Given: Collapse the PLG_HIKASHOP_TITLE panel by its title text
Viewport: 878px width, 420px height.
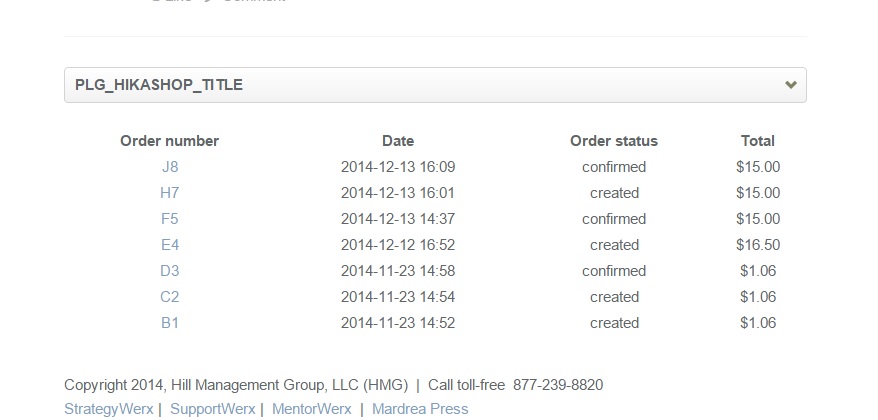Looking at the screenshot, I should coord(159,85).
